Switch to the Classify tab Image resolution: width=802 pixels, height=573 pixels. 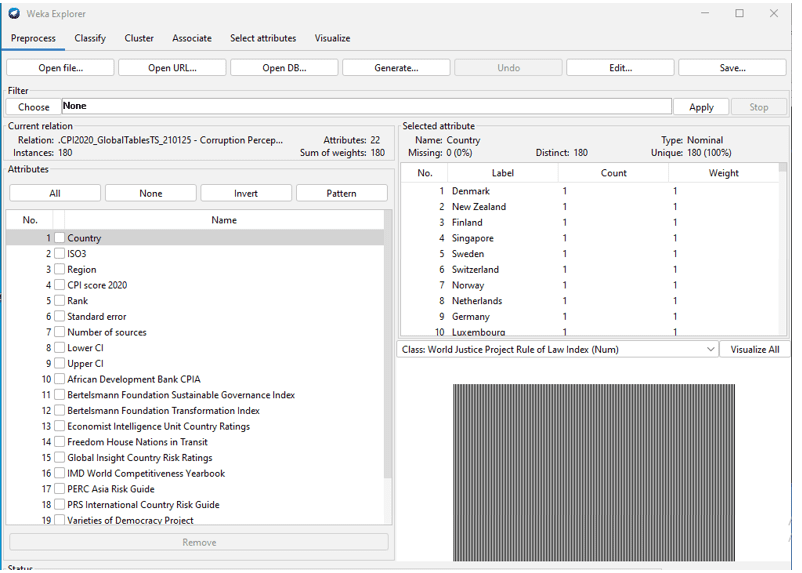[90, 38]
